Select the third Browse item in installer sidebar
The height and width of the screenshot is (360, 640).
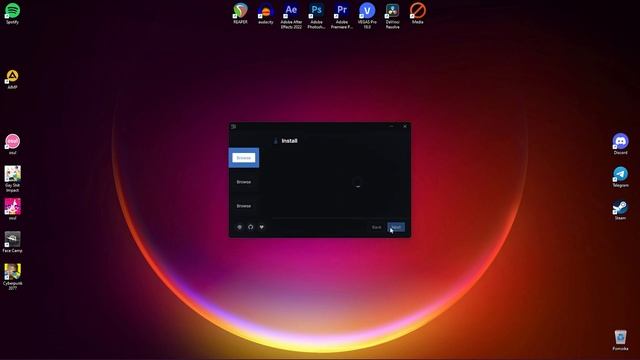[244, 206]
